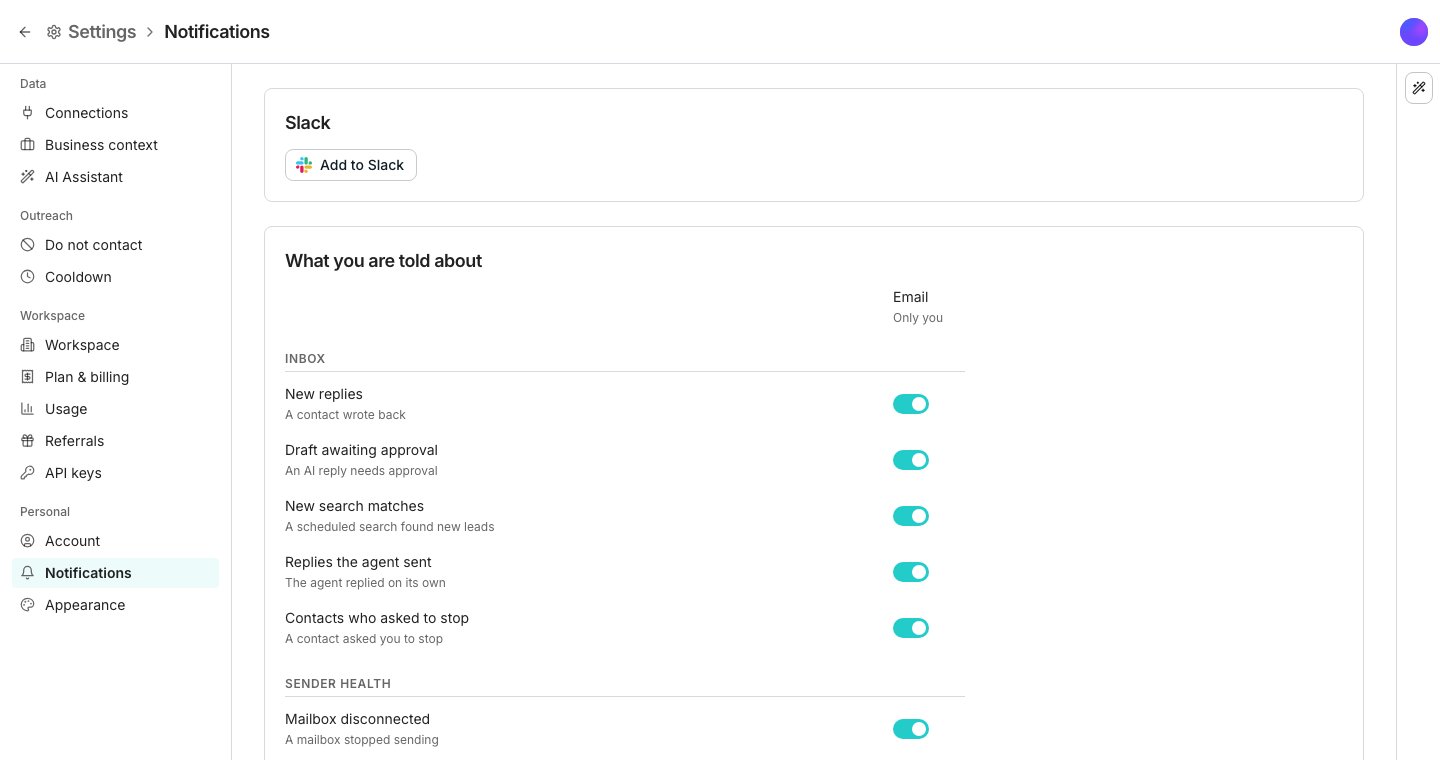This screenshot has width=1440, height=760.
Task: Click the Settings breadcrumb link
Action: click(x=102, y=32)
